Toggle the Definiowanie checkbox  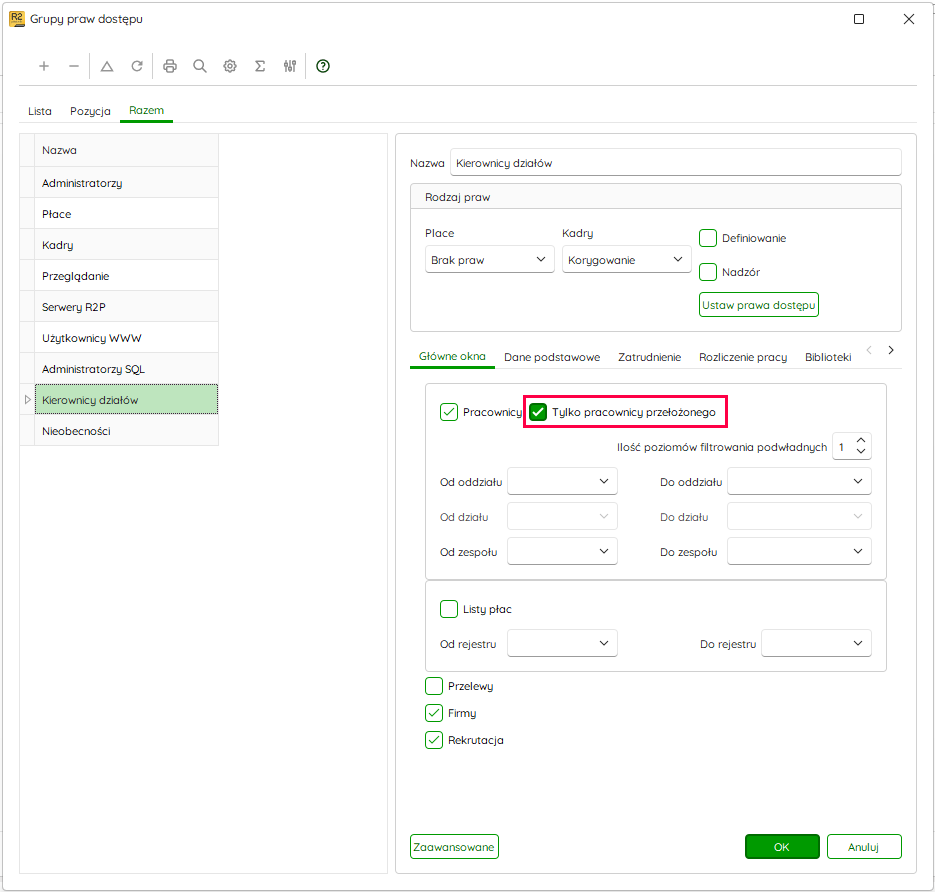point(708,238)
